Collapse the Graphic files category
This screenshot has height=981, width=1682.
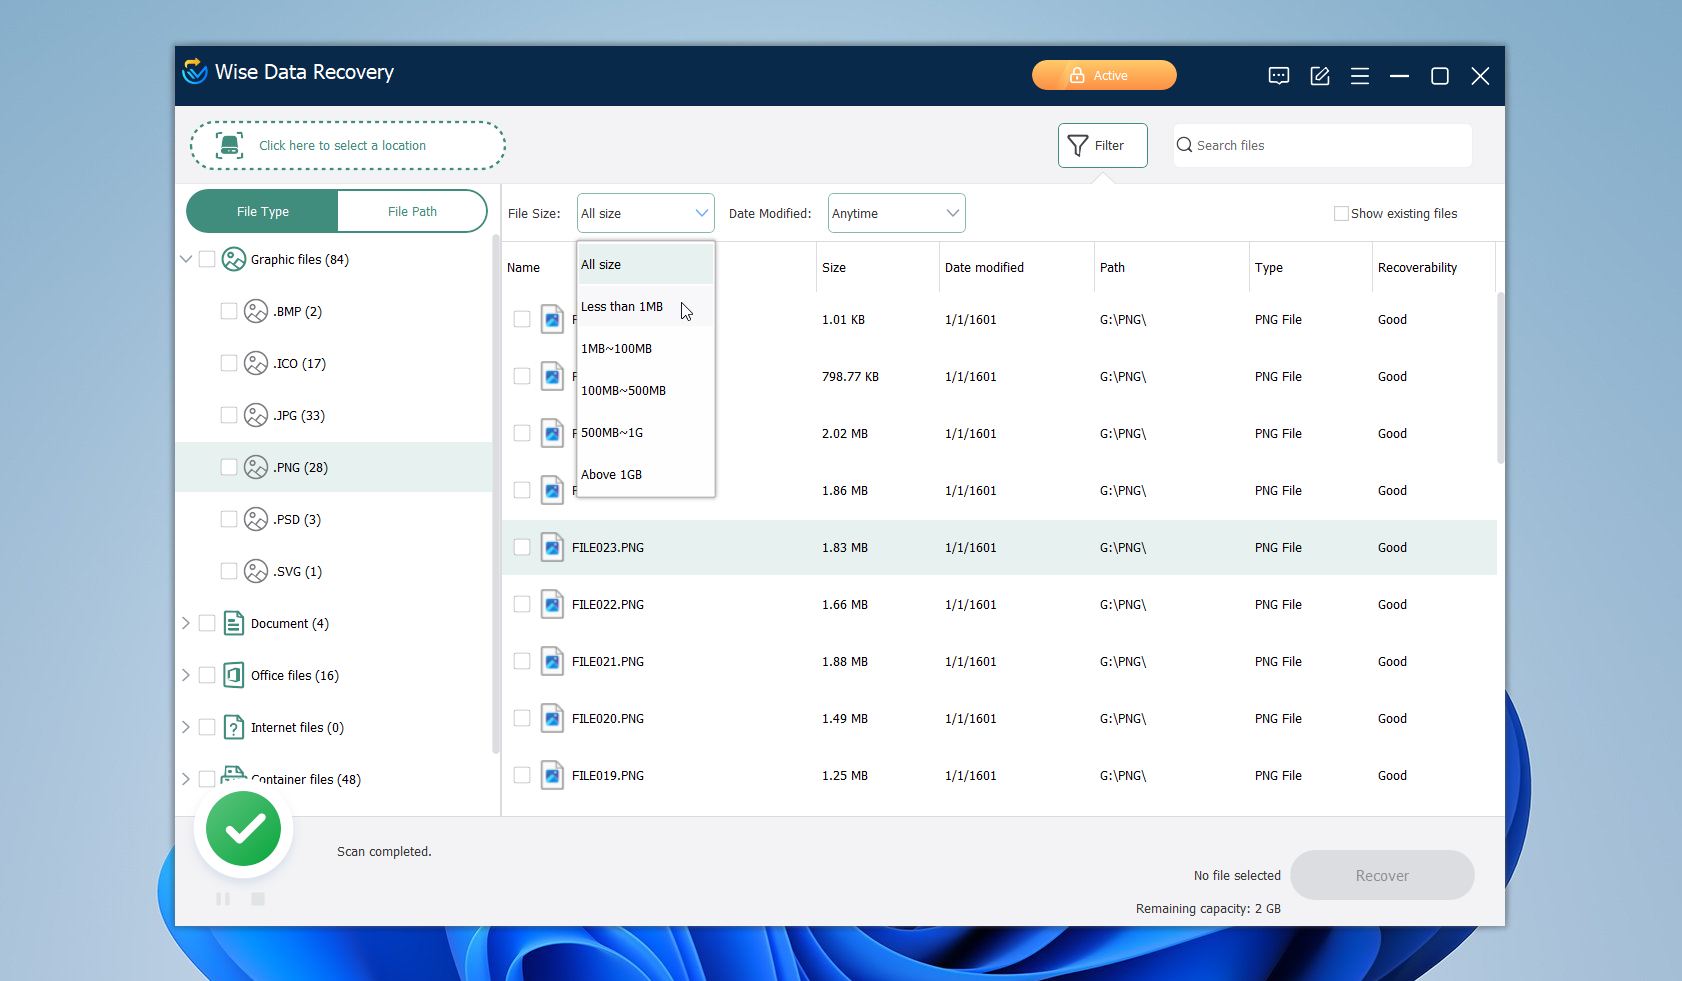tap(186, 258)
